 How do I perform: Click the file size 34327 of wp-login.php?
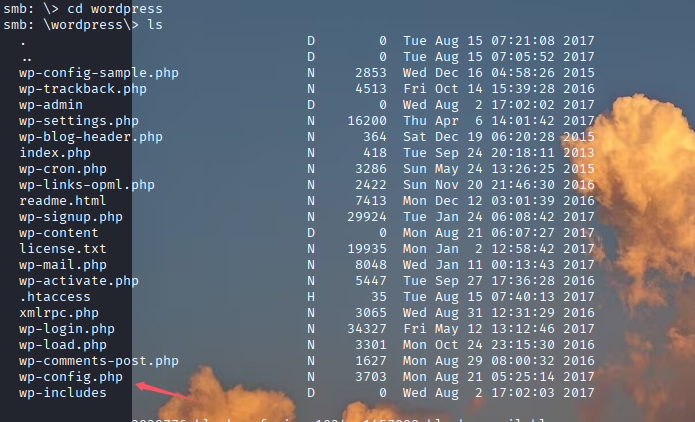[366, 329]
